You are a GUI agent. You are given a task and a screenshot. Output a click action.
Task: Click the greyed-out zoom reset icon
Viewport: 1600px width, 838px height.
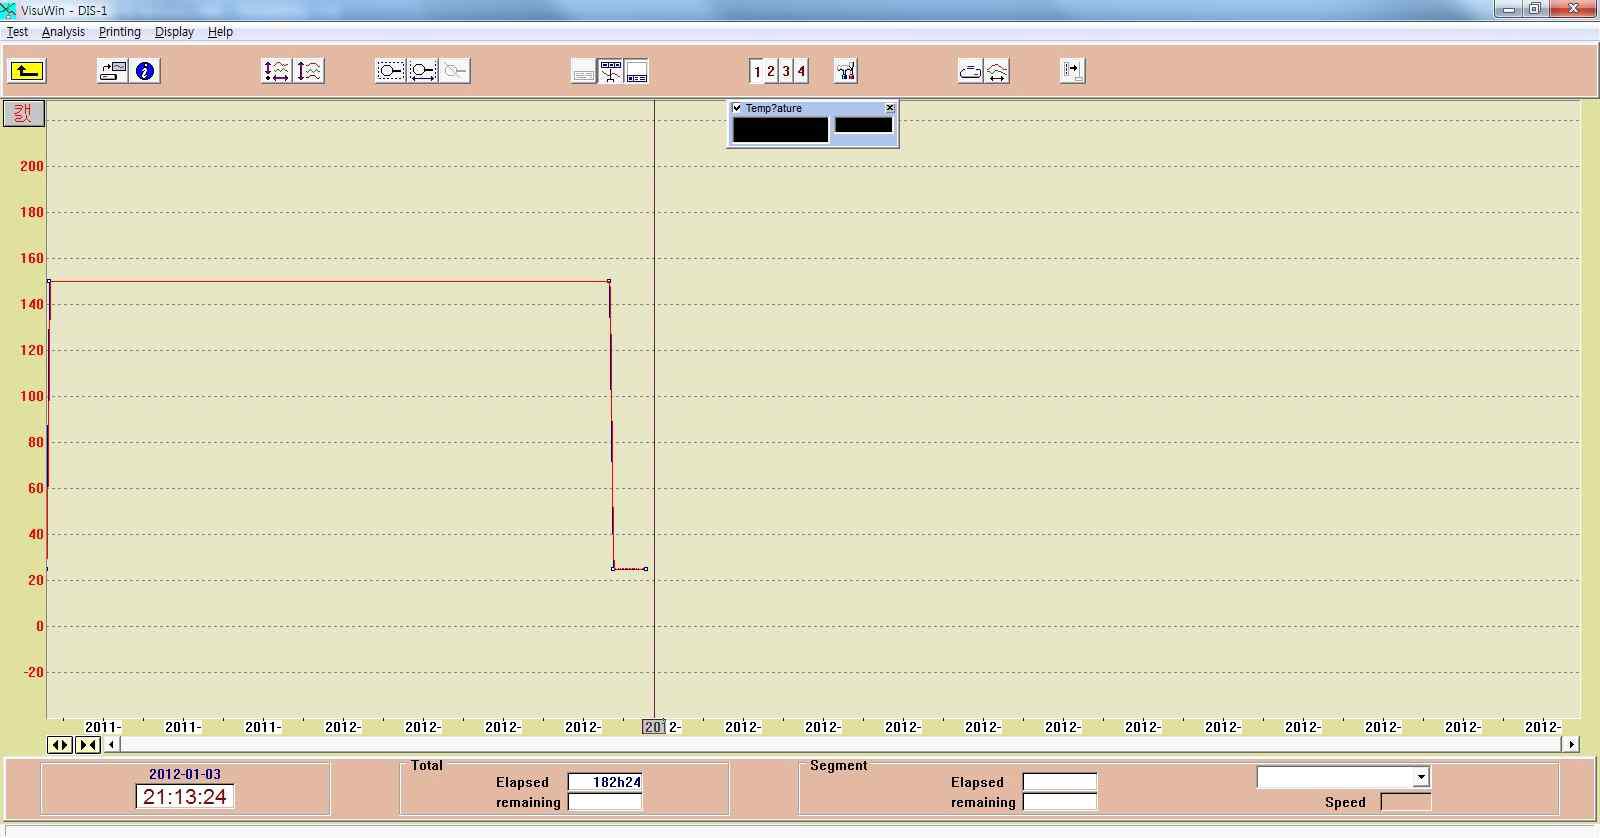(455, 71)
